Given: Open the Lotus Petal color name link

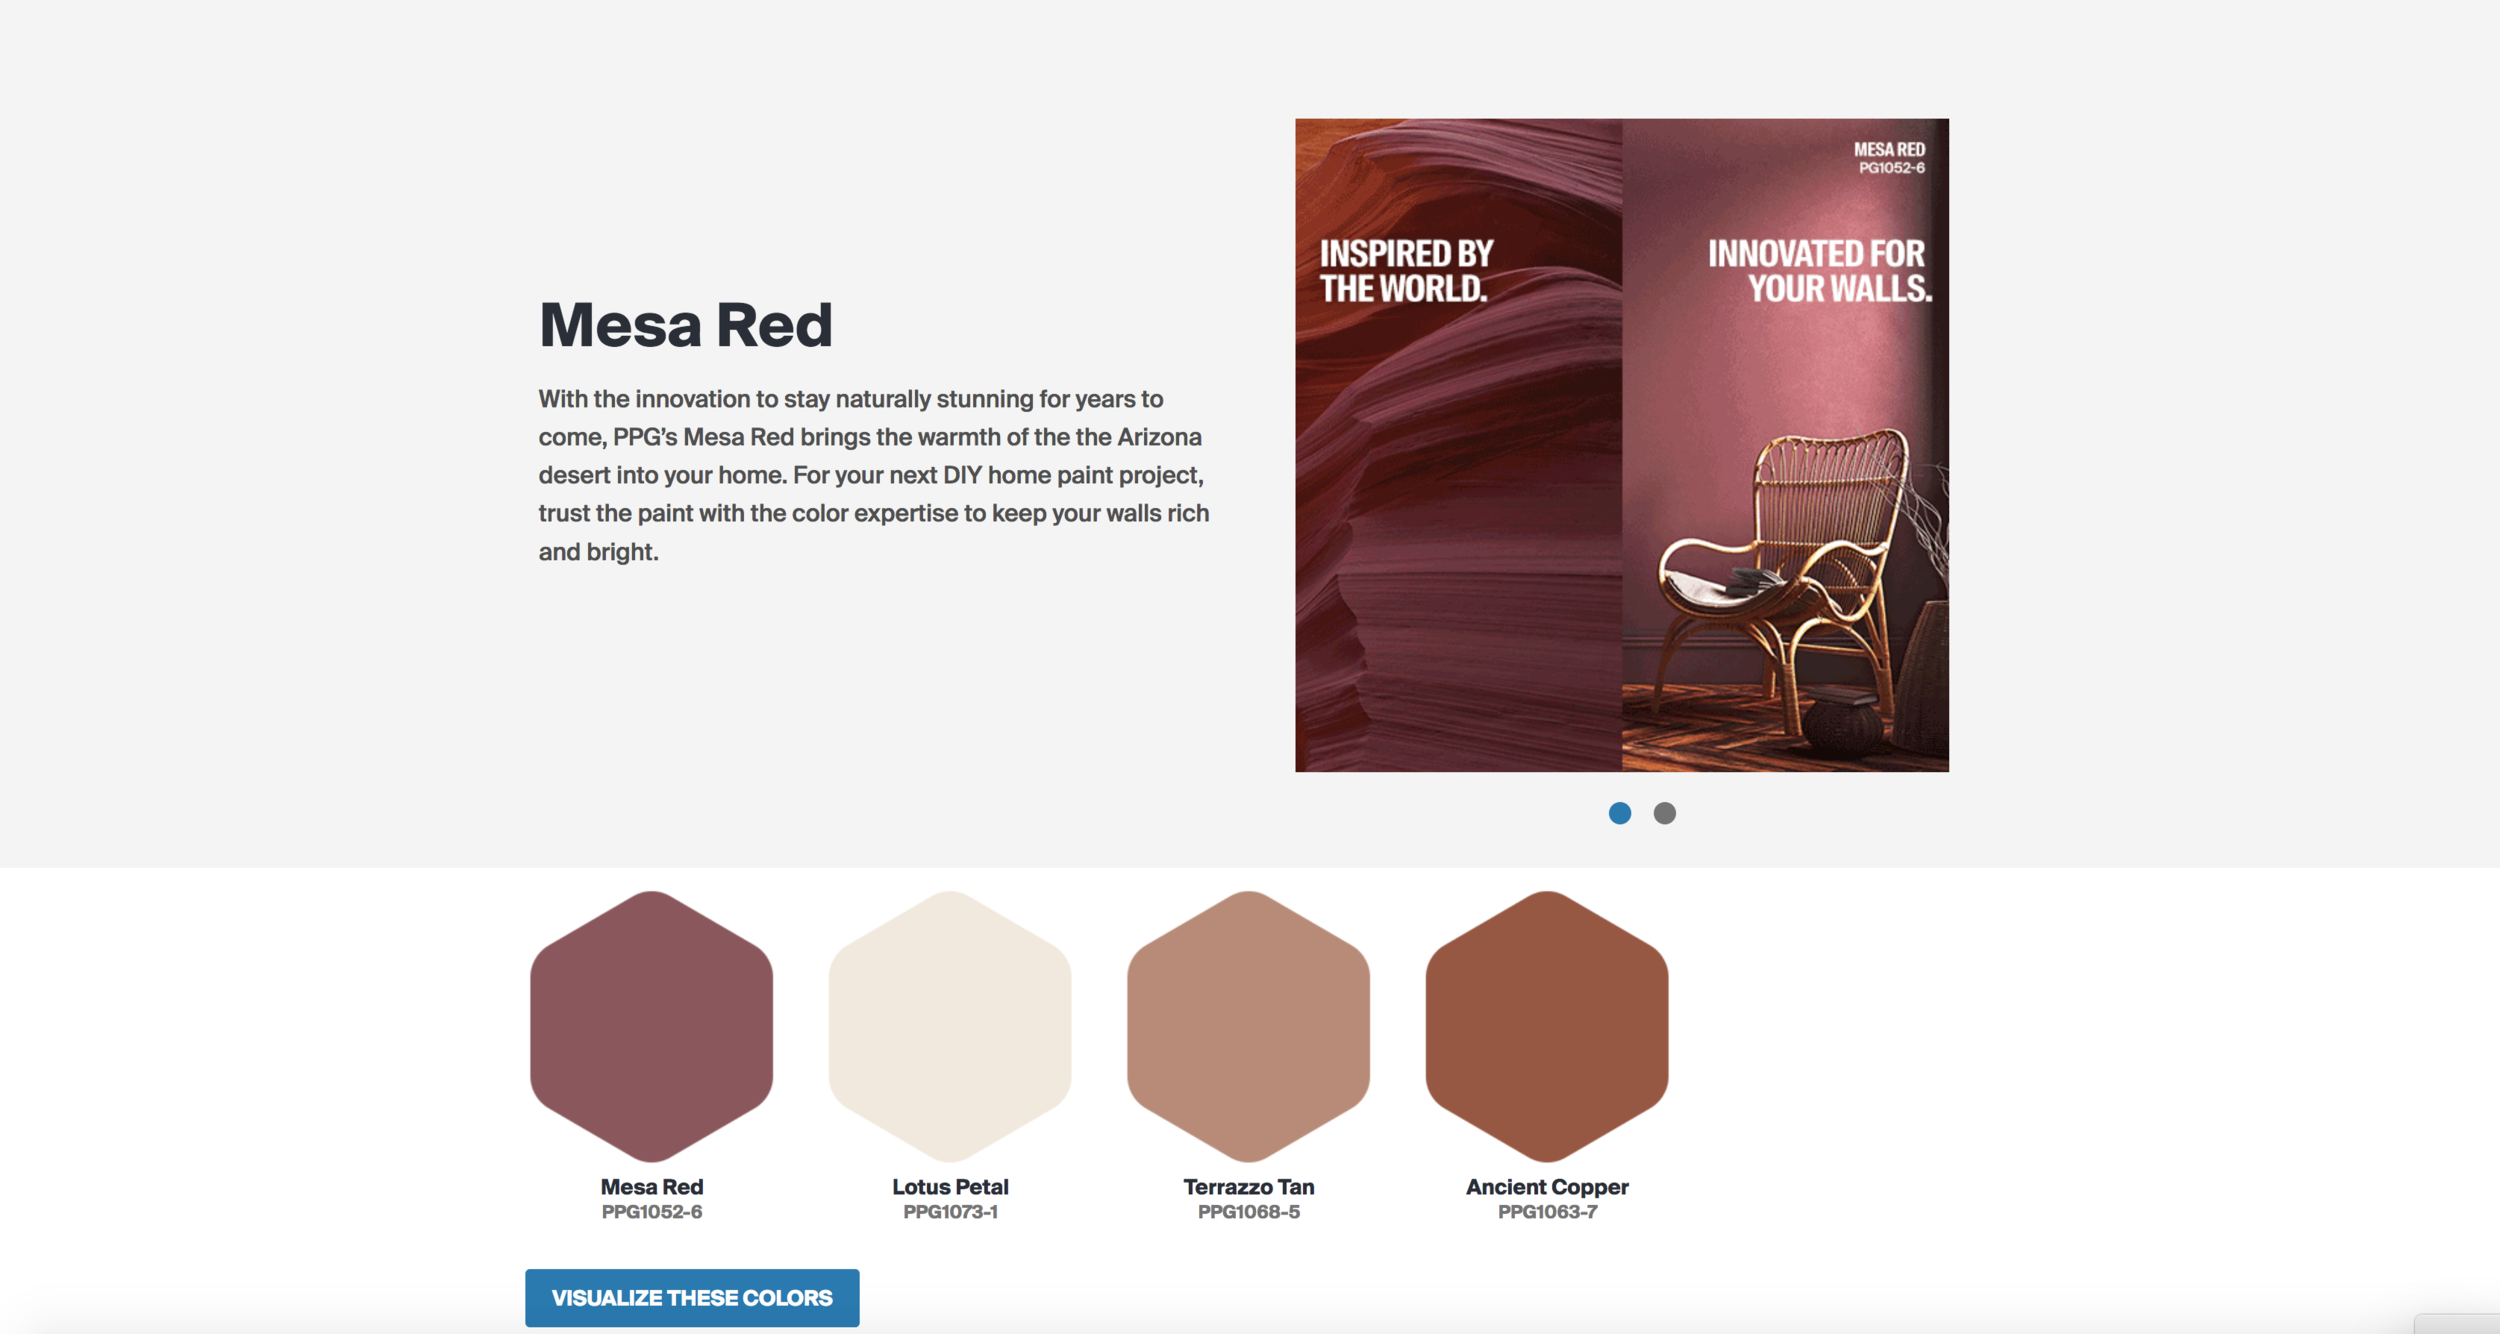Looking at the screenshot, I should tap(949, 1187).
